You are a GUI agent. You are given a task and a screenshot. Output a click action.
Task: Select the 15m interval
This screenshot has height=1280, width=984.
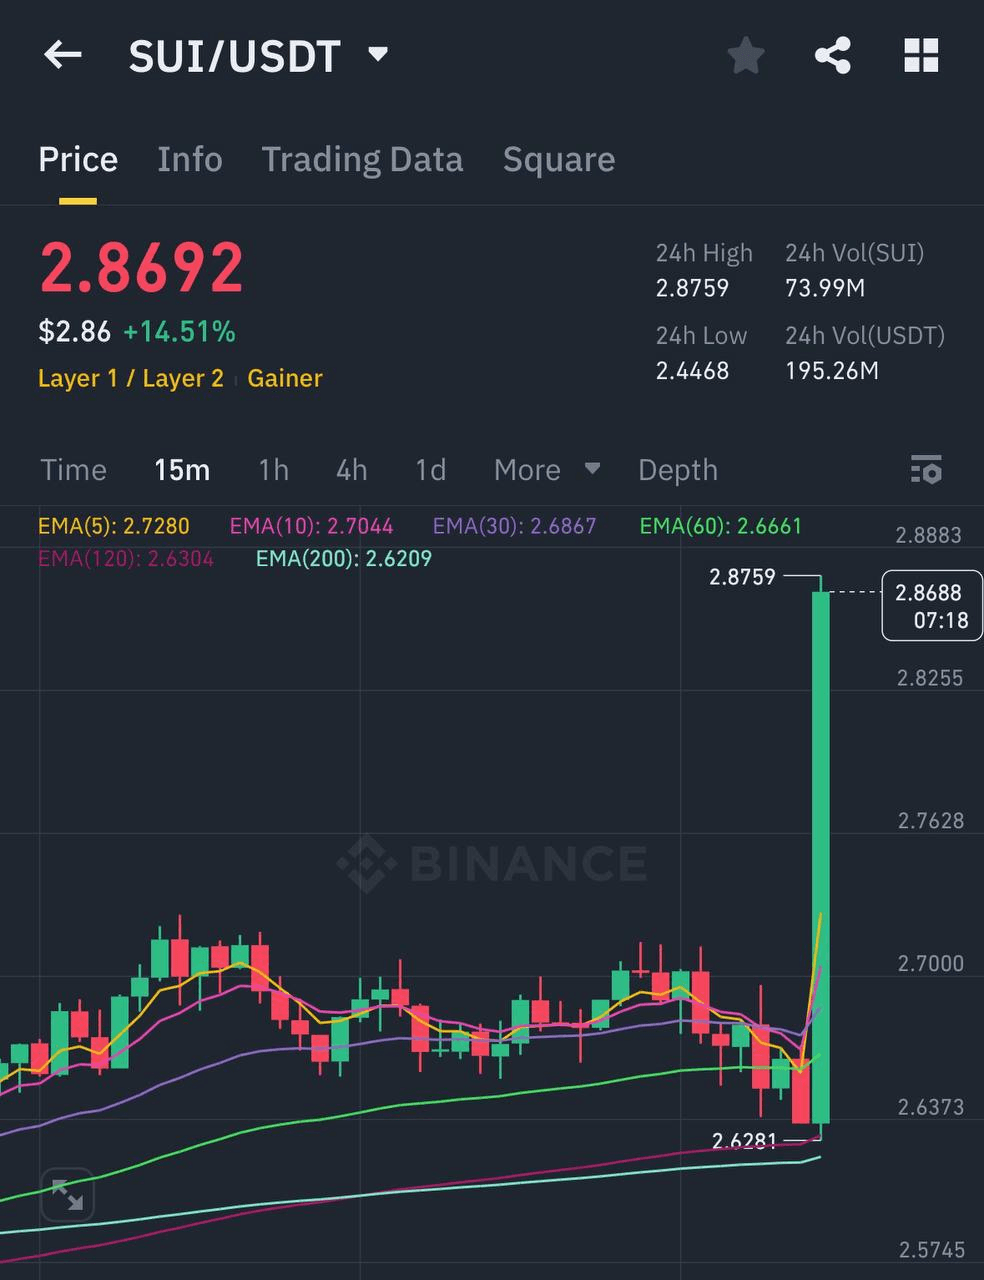(x=182, y=469)
